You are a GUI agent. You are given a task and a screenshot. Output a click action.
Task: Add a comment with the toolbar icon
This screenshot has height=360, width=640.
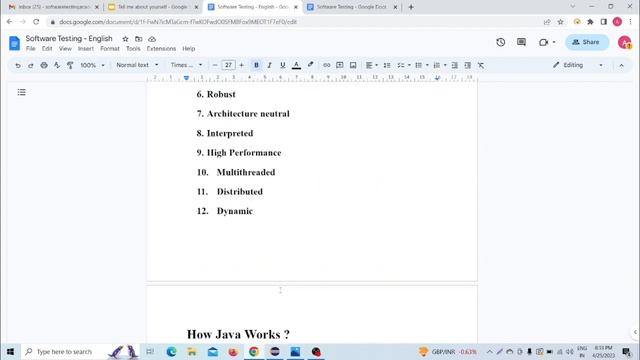point(340,65)
